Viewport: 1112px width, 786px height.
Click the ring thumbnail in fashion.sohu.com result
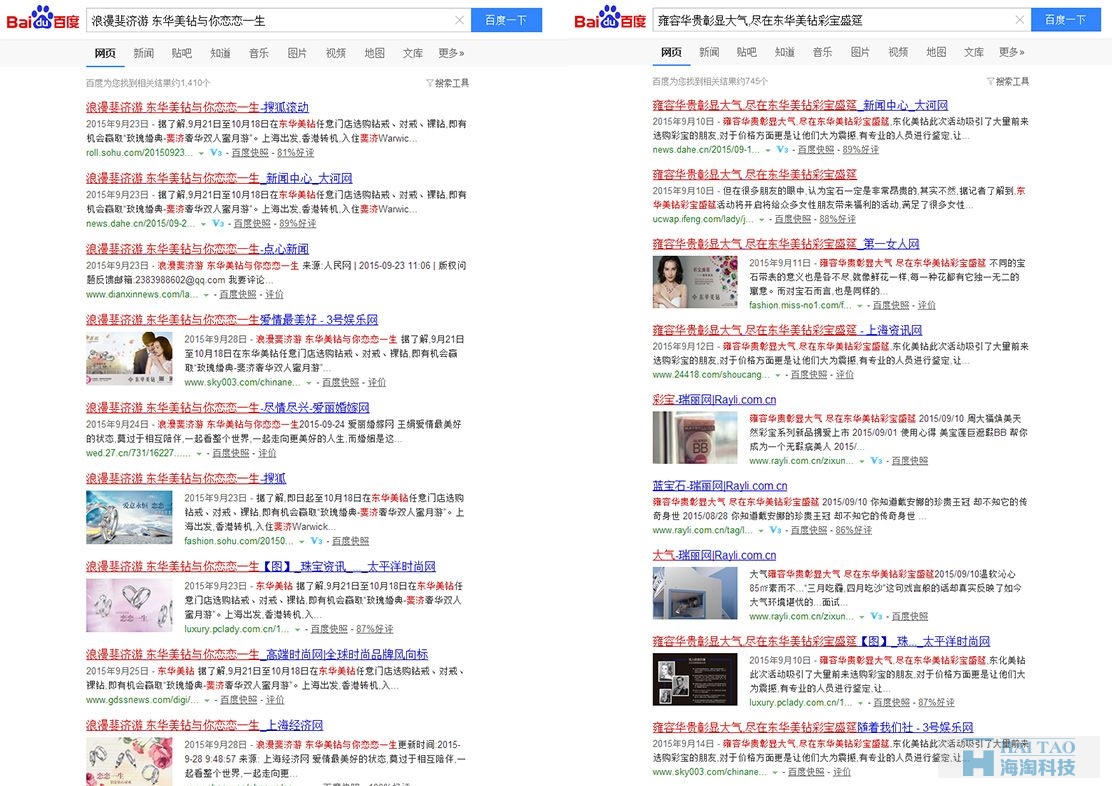tap(129, 517)
